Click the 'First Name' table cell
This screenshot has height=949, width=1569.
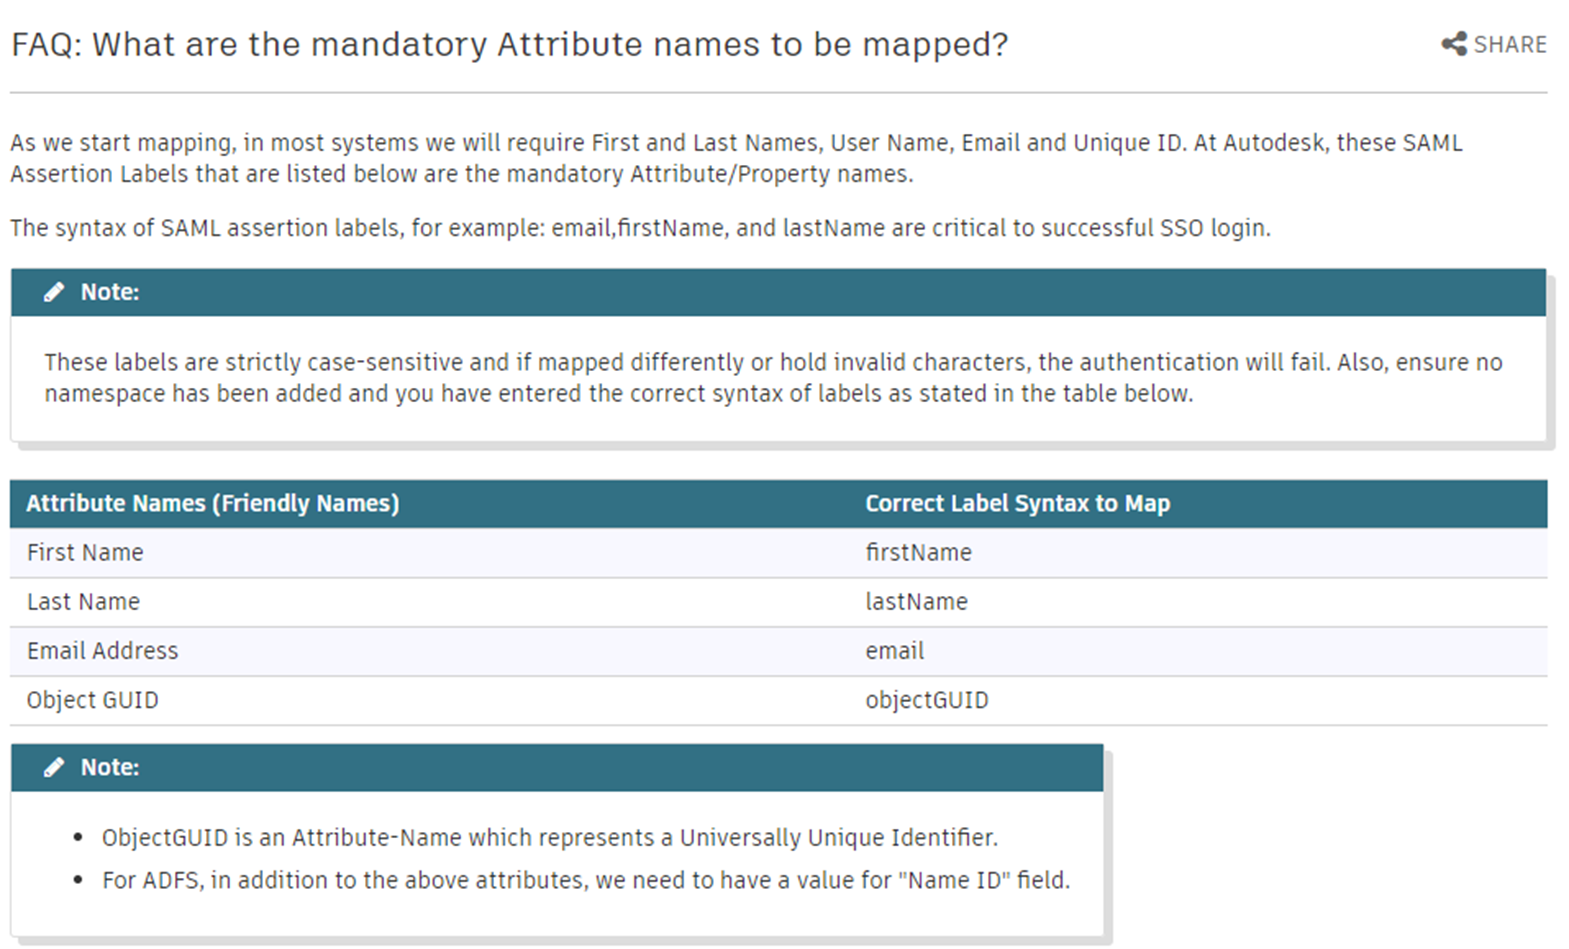(85, 553)
